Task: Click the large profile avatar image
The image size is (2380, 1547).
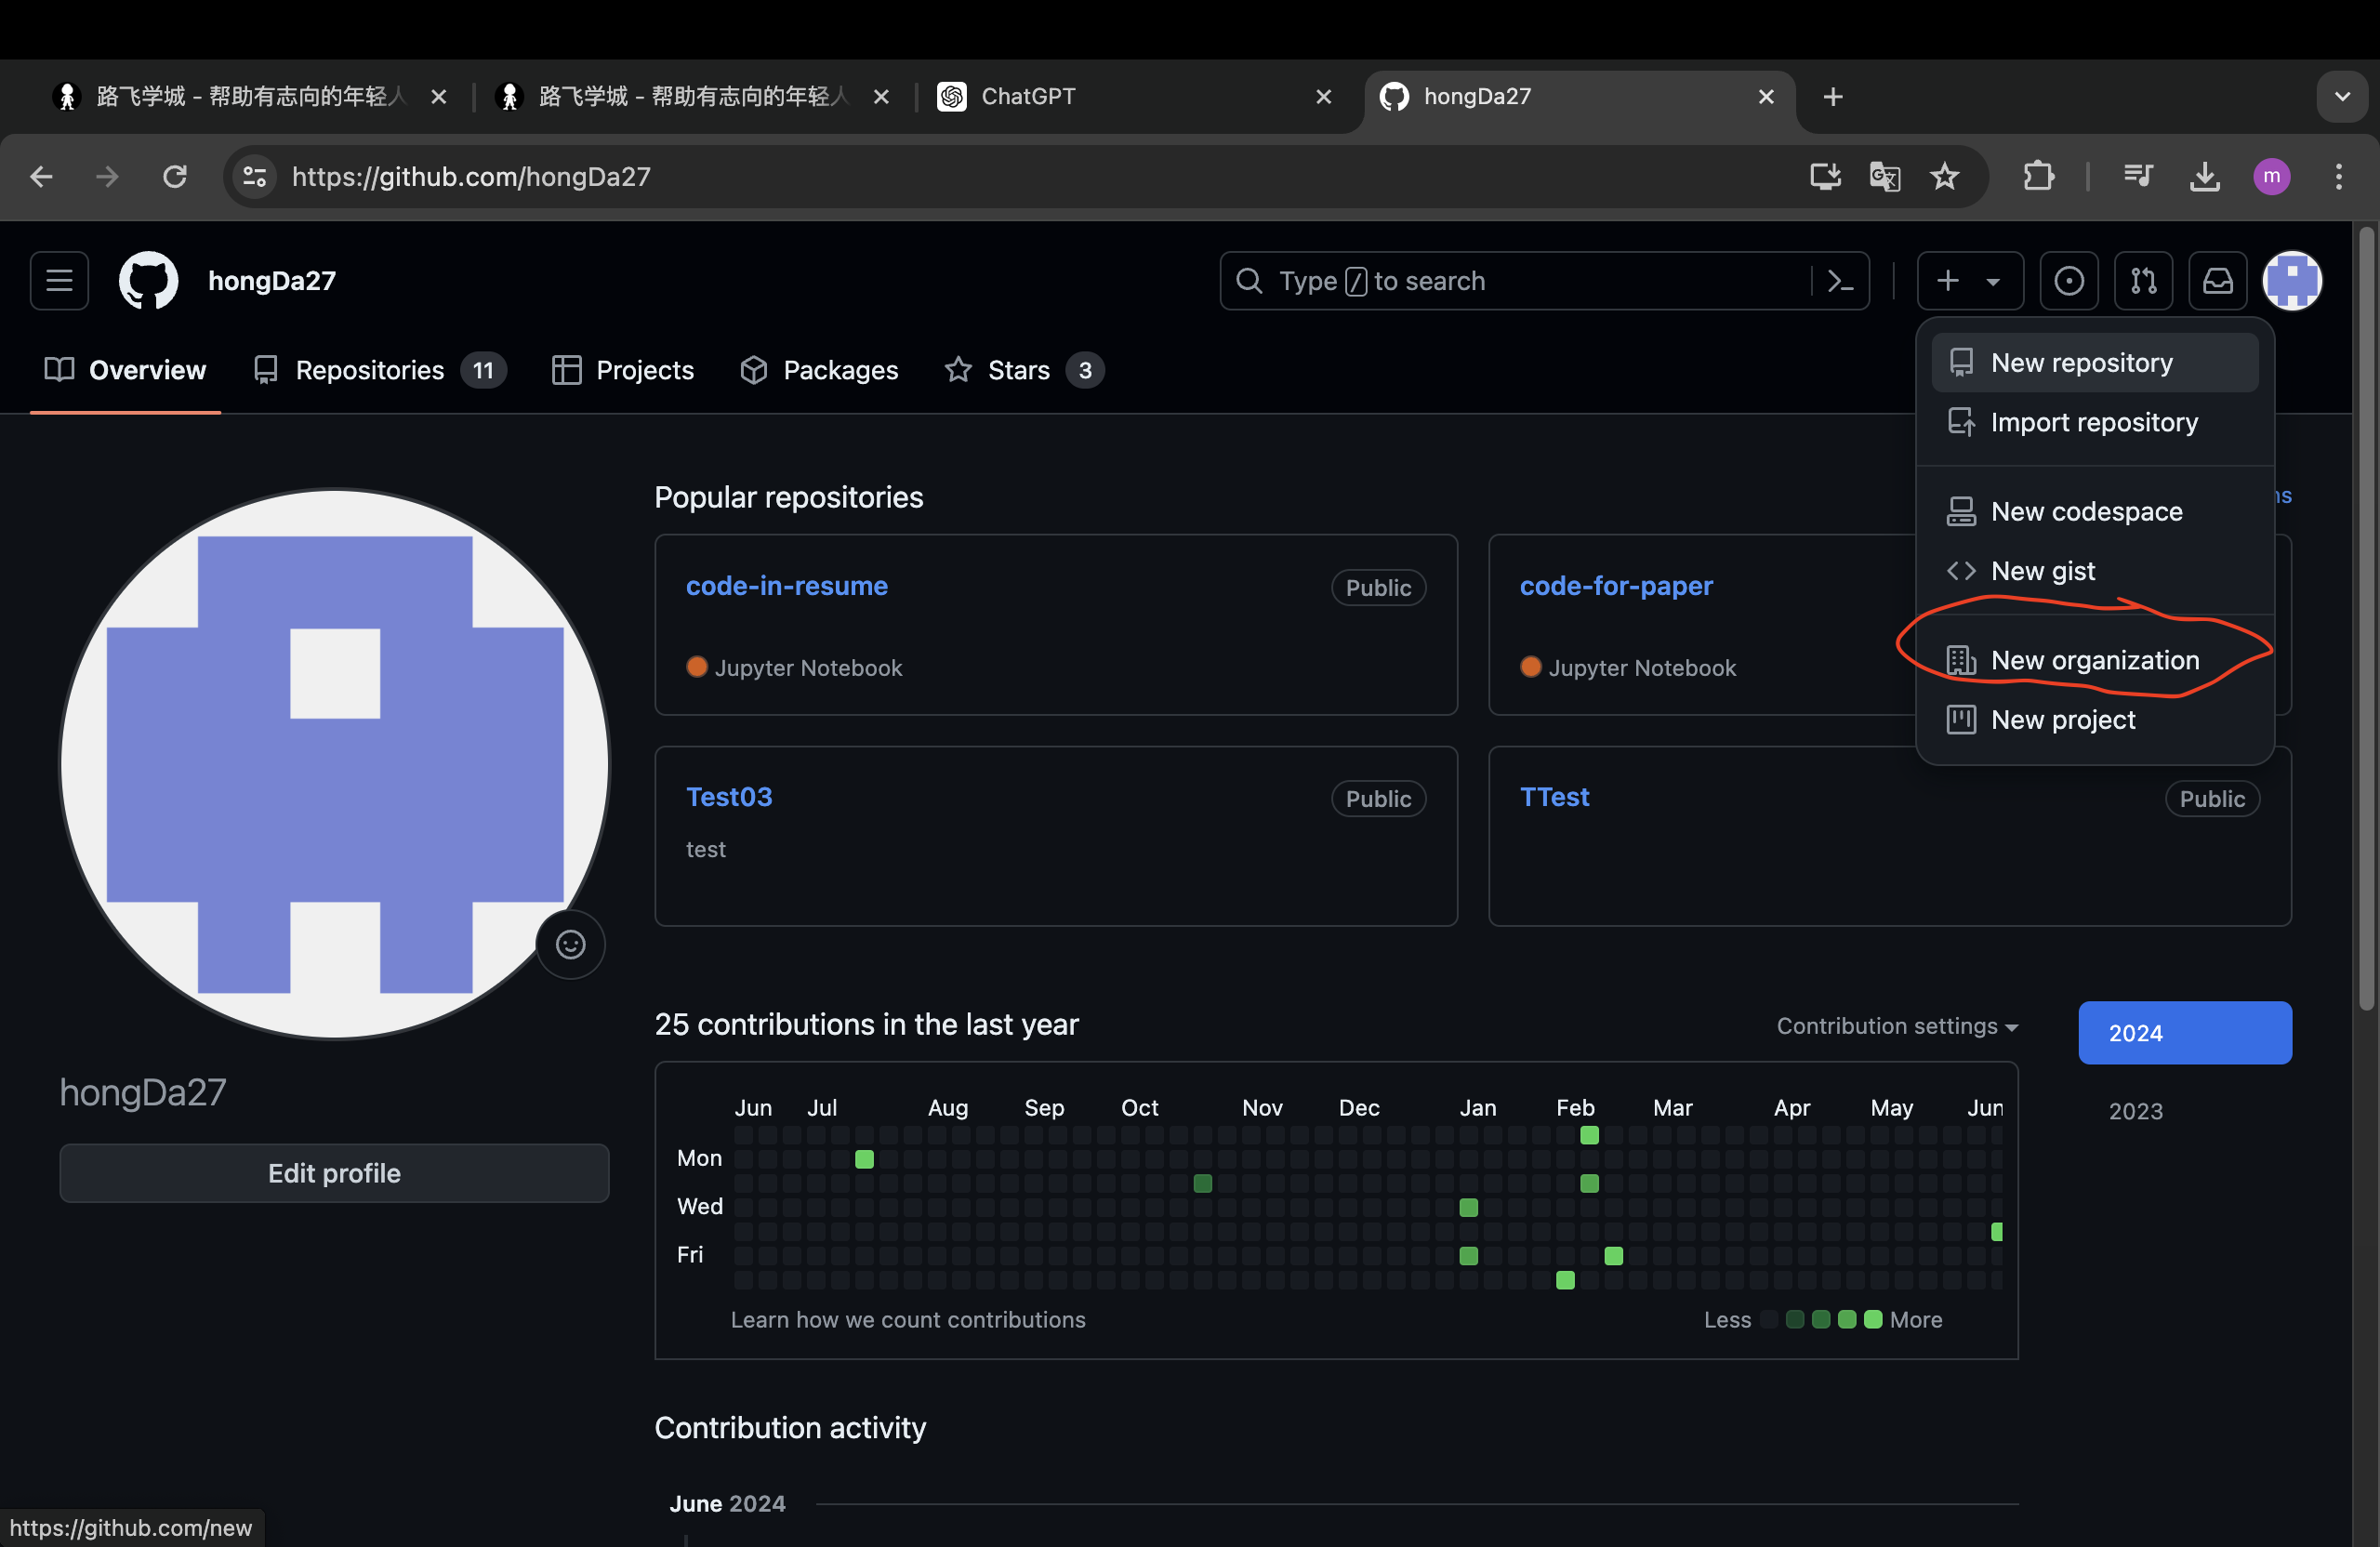Action: 334,764
